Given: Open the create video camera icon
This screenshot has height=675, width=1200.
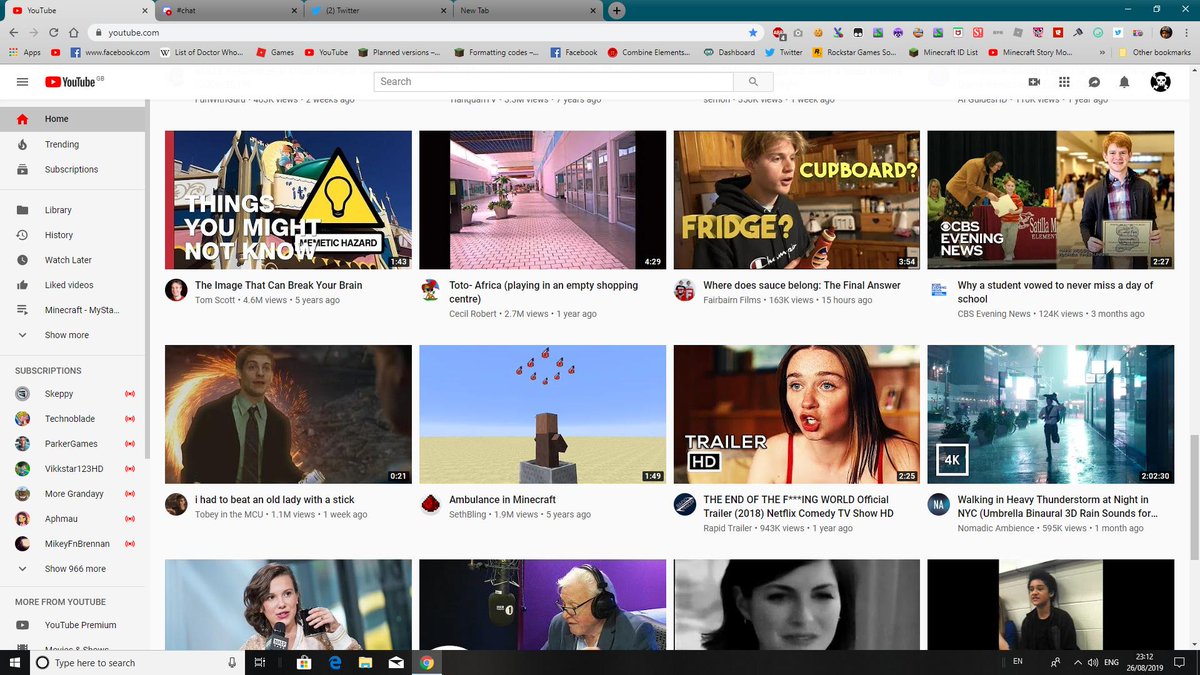Looking at the screenshot, I should [1034, 82].
